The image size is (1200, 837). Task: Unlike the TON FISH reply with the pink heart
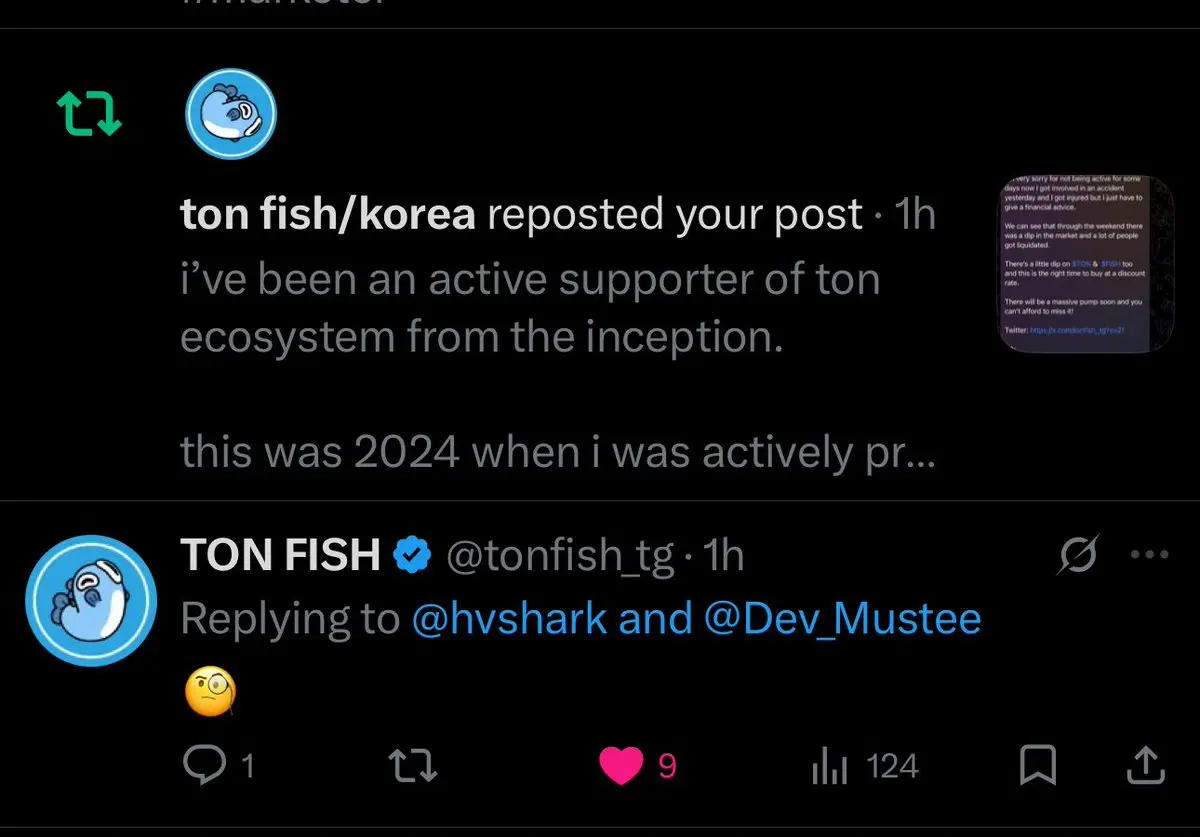click(622, 767)
